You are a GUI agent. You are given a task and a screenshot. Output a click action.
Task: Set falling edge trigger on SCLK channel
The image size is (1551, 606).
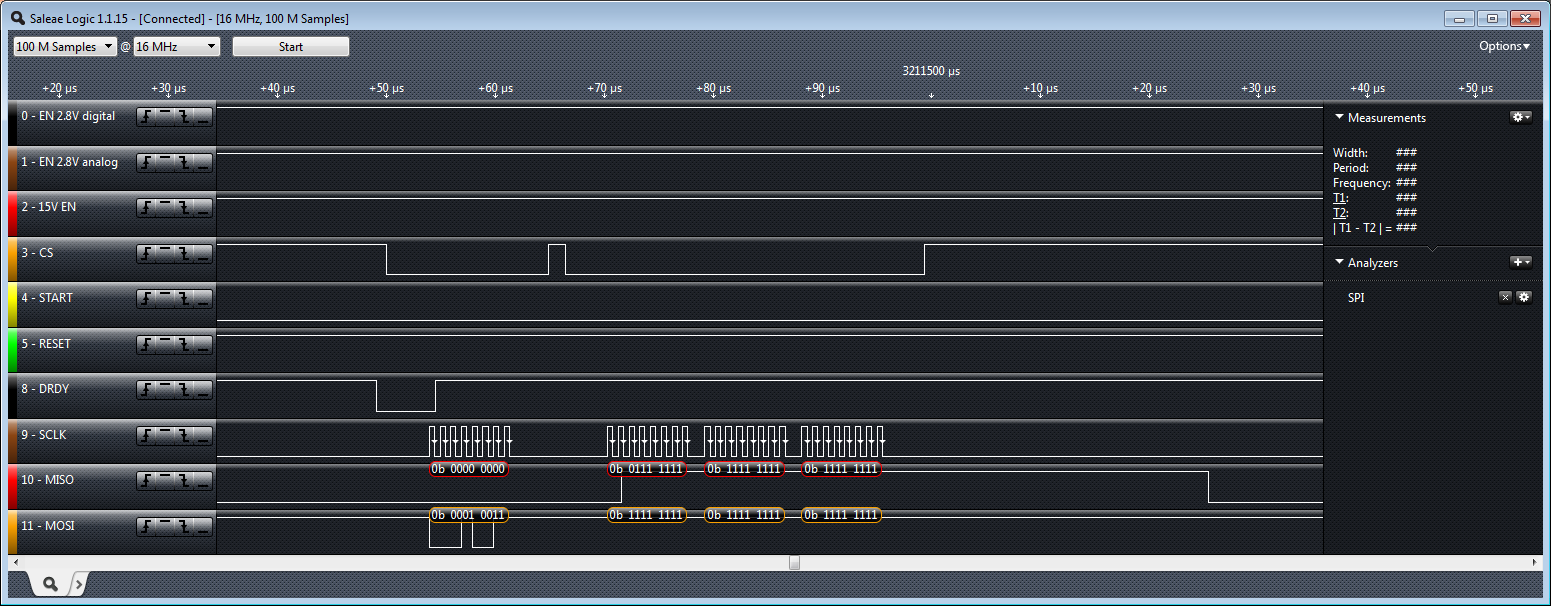click(x=185, y=435)
